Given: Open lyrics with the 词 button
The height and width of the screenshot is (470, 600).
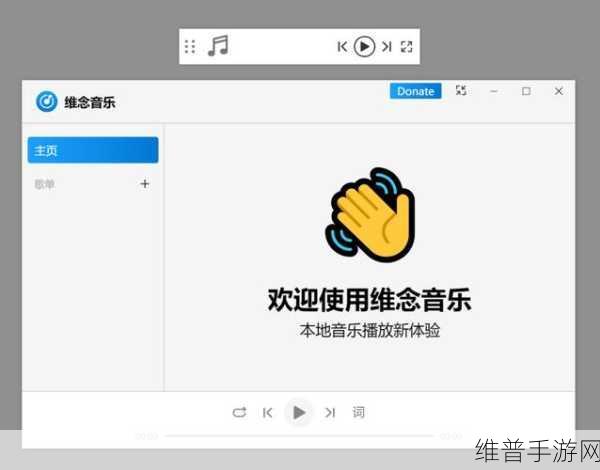Looking at the screenshot, I should coord(359,413).
